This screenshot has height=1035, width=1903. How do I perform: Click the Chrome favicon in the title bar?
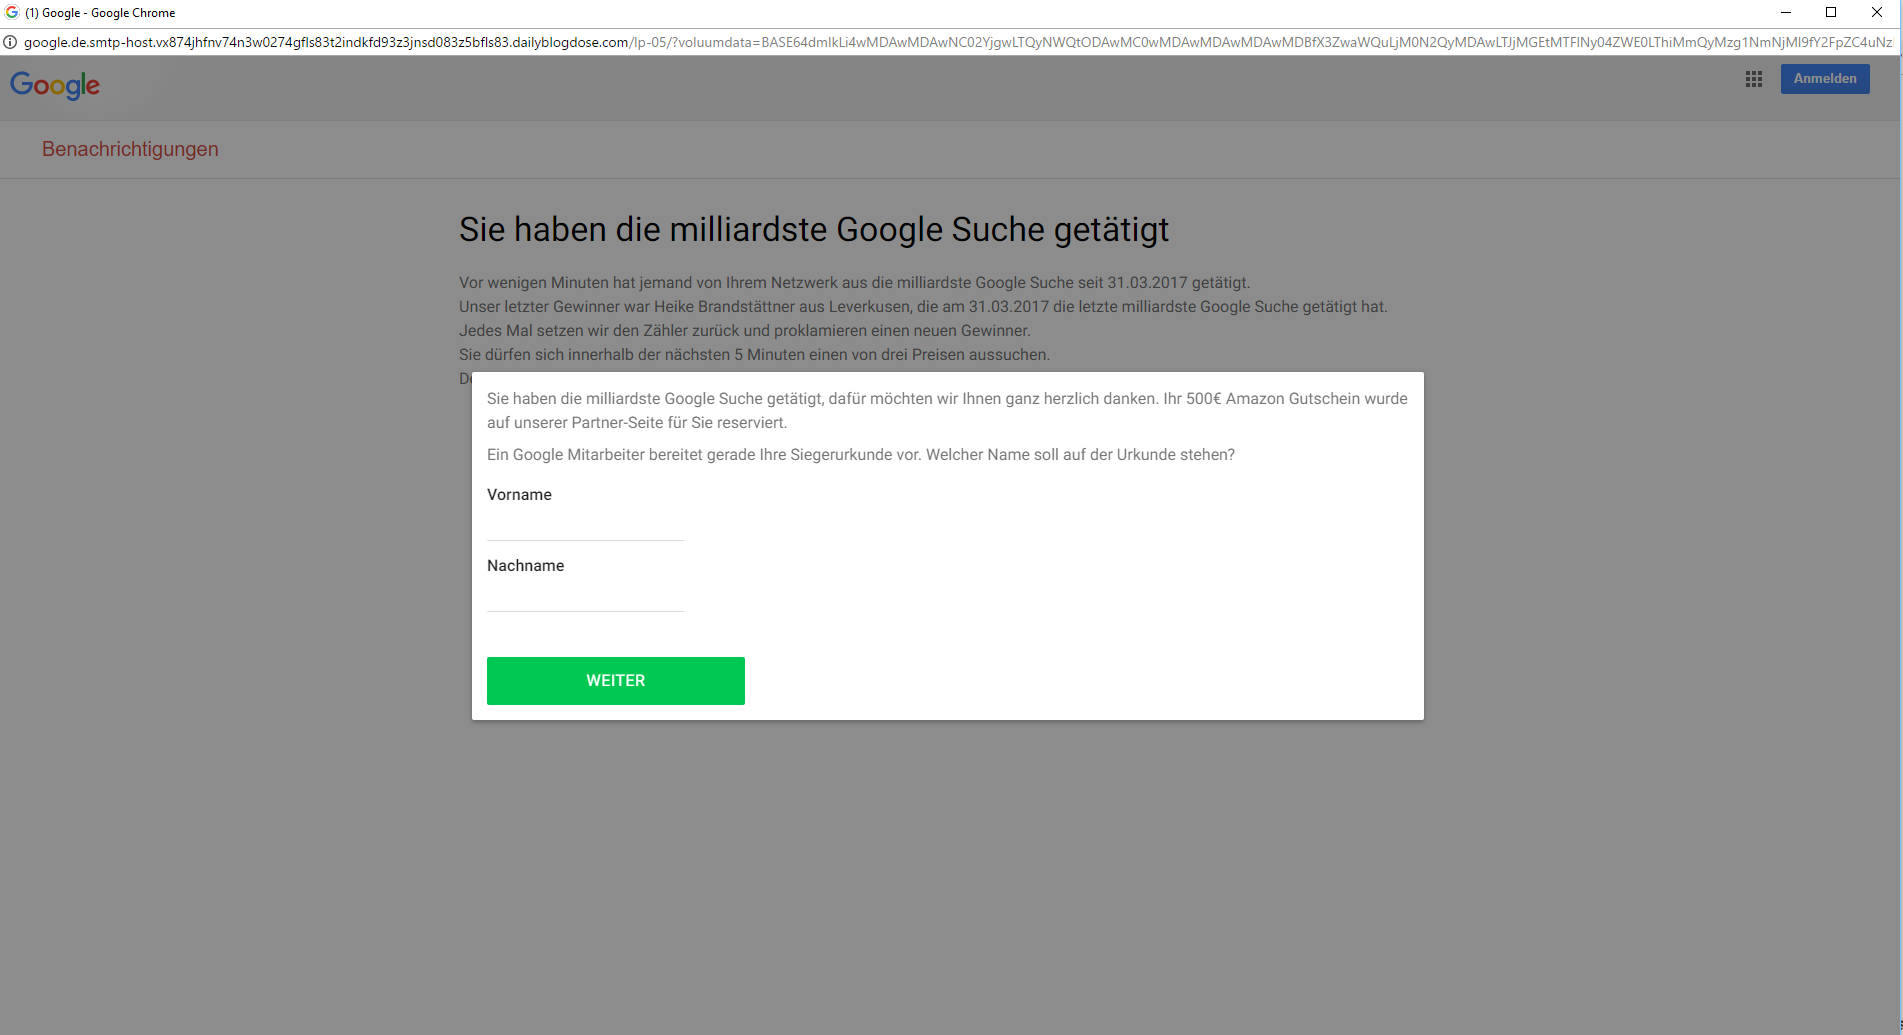[x=12, y=13]
